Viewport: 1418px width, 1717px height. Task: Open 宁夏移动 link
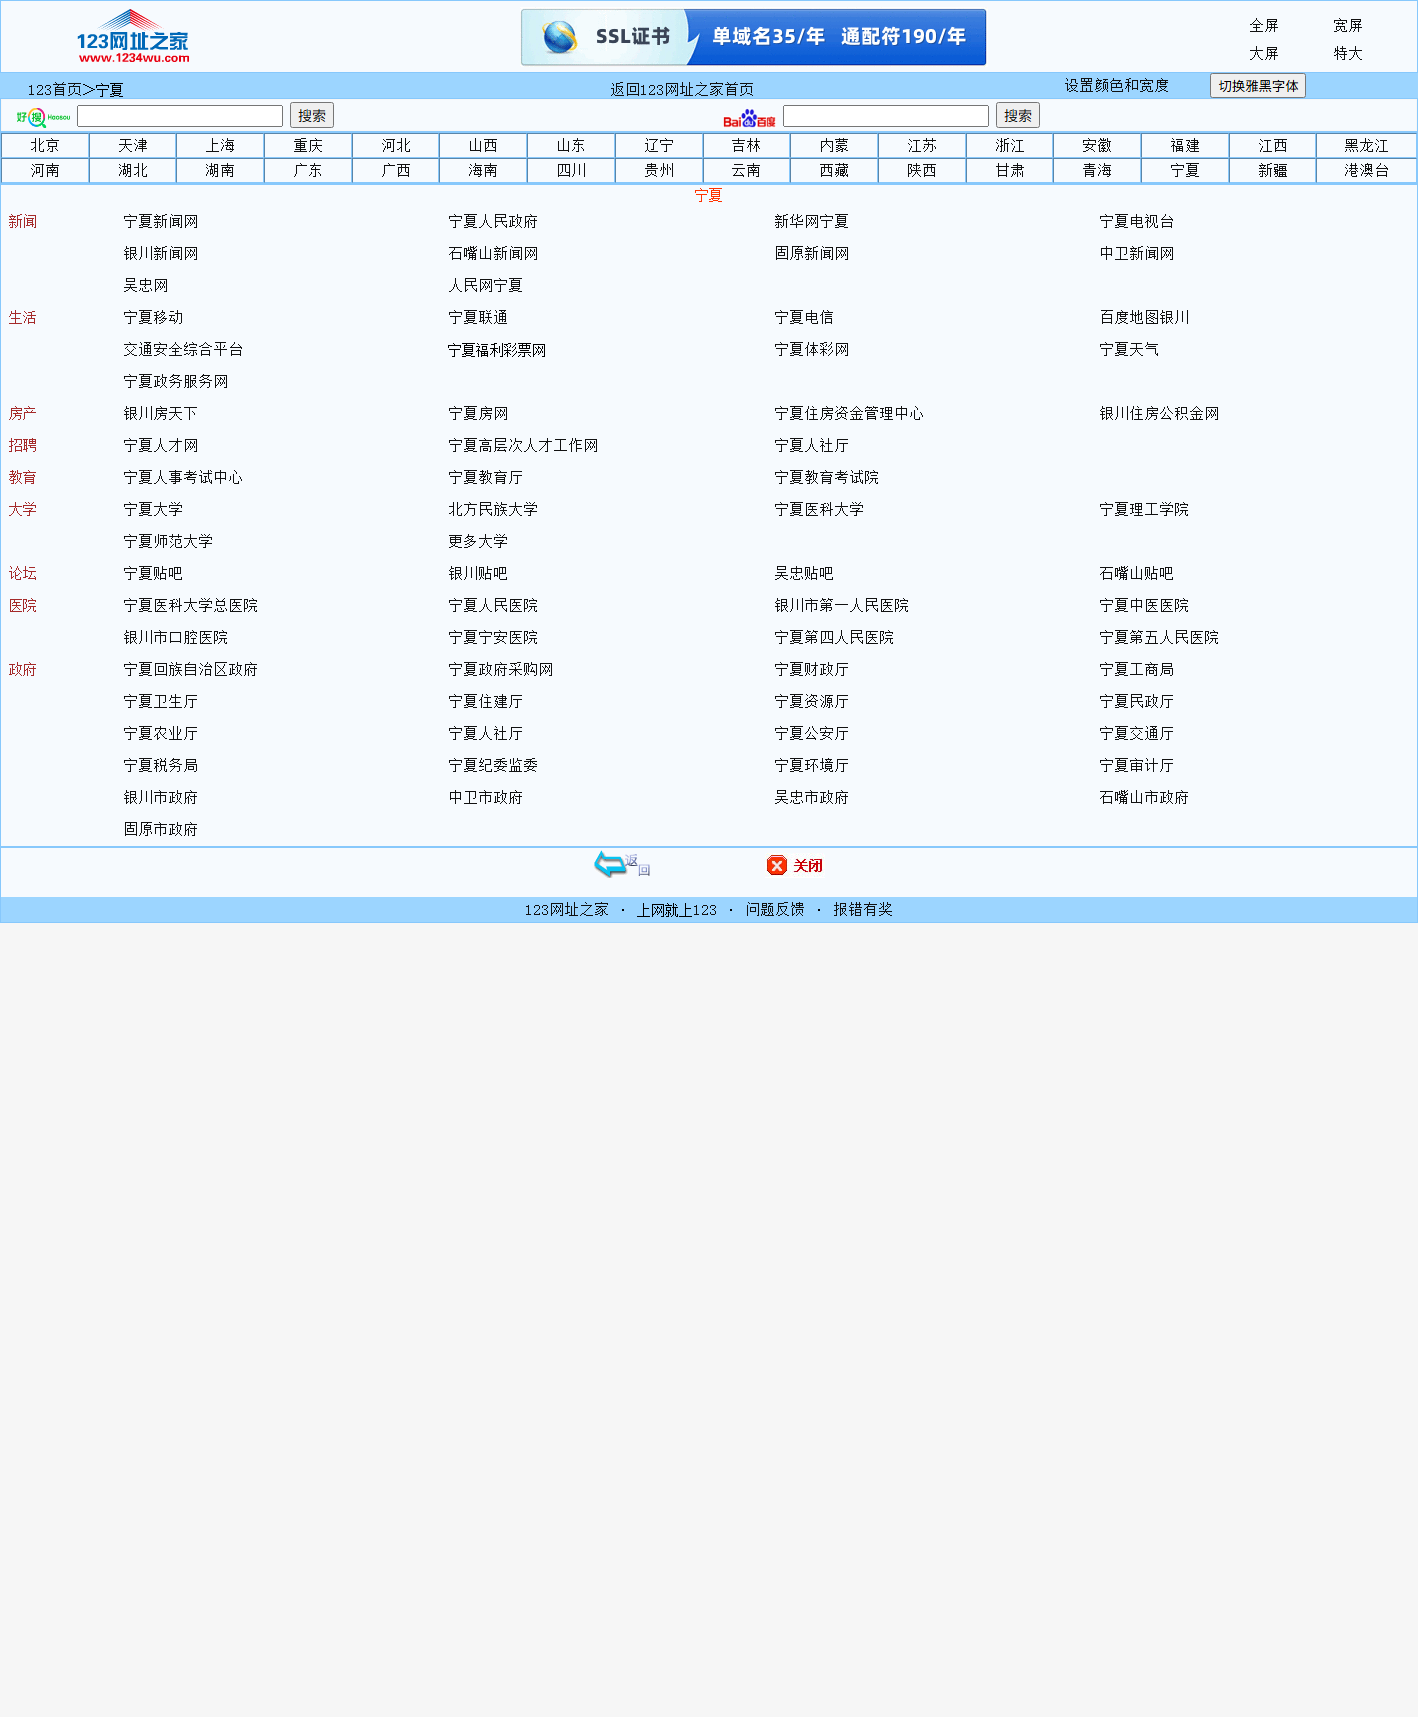153,318
